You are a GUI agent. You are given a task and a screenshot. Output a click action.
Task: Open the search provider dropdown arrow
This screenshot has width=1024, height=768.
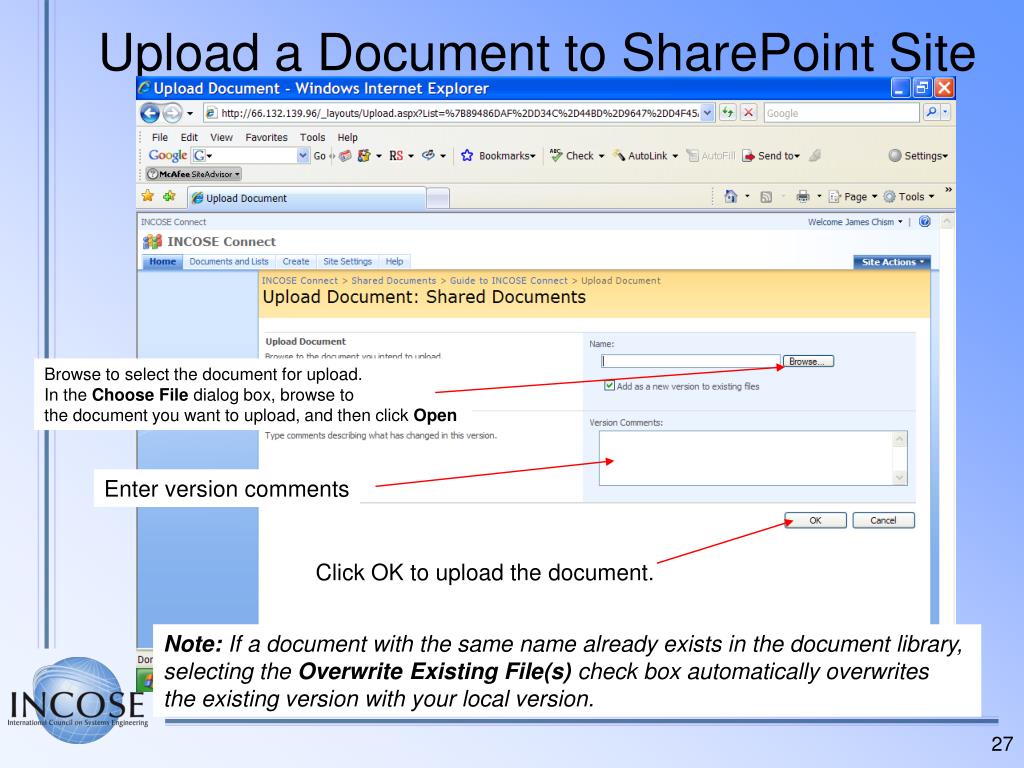pyautogui.click(x=945, y=112)
